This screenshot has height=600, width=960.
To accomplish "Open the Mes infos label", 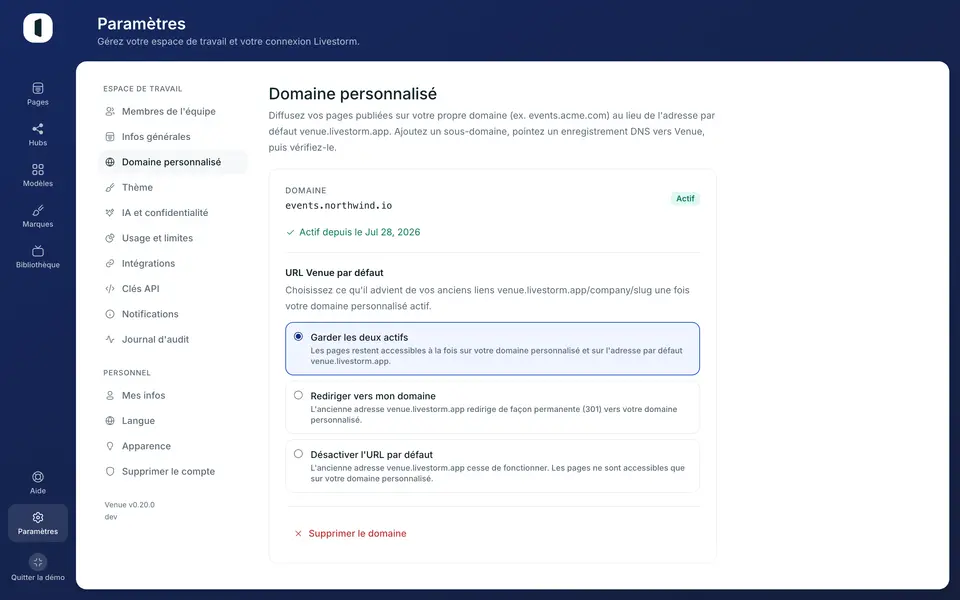I will (x=143, y=396).
